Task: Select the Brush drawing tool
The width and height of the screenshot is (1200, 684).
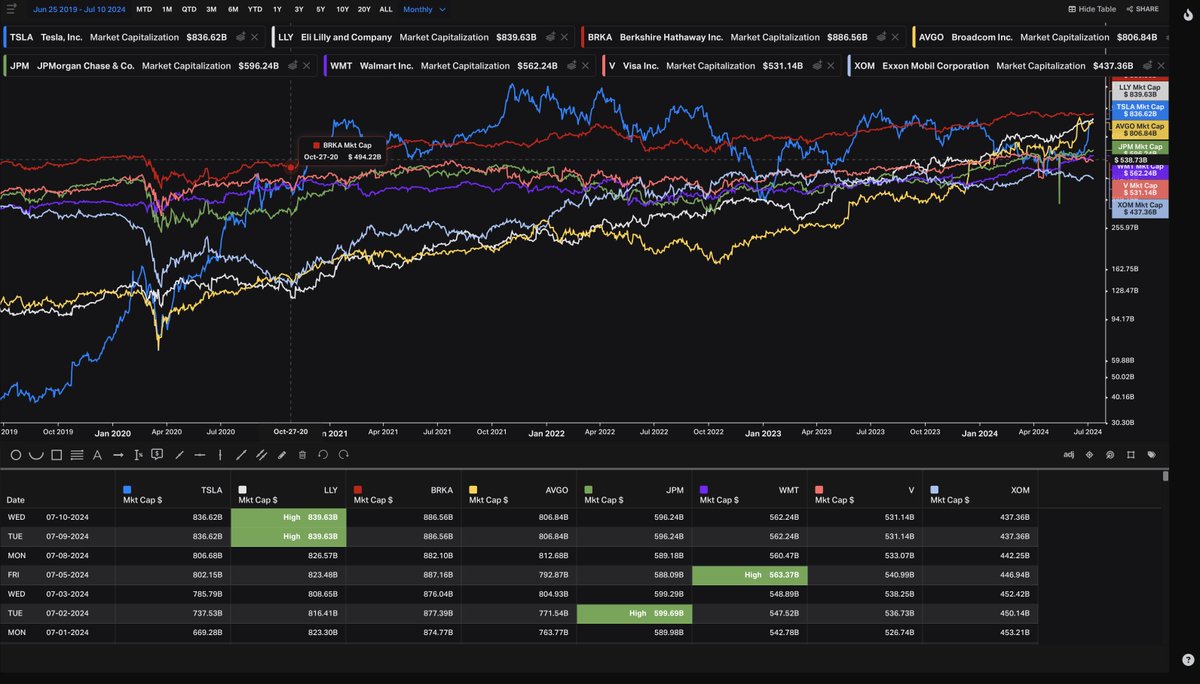Action: (x=282, y=455)
